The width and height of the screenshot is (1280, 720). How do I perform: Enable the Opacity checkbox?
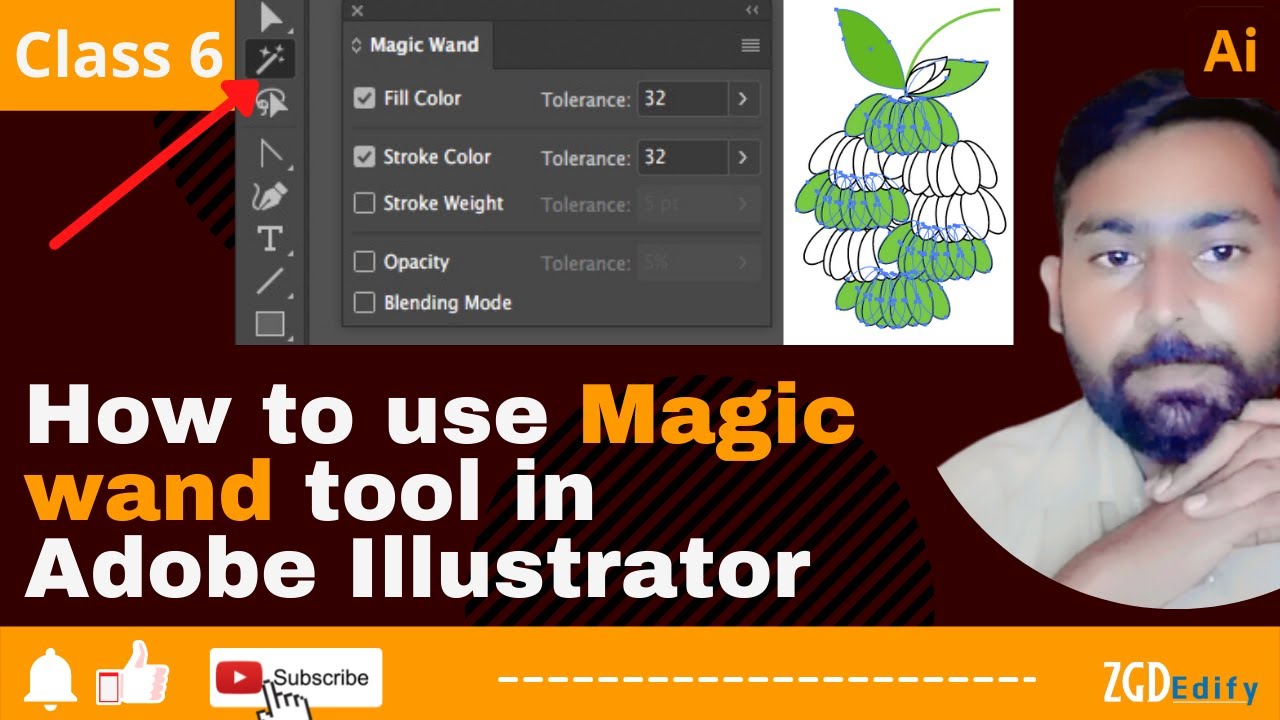364,262
